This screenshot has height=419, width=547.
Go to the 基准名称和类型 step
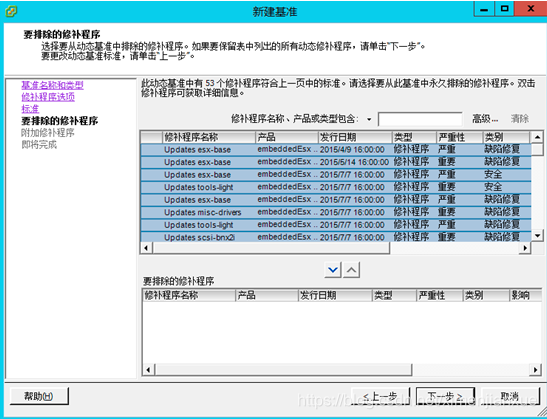point(52,85)
